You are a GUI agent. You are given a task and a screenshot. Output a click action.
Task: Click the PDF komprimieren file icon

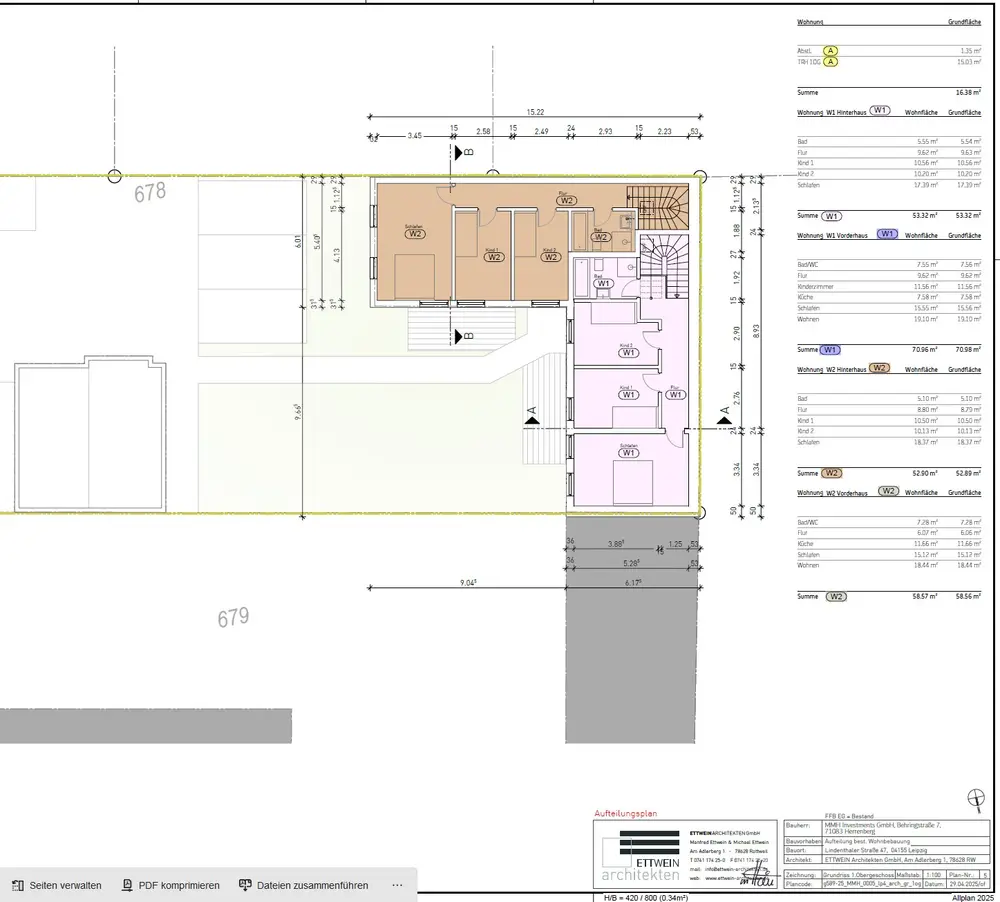[x=127, y=885]
